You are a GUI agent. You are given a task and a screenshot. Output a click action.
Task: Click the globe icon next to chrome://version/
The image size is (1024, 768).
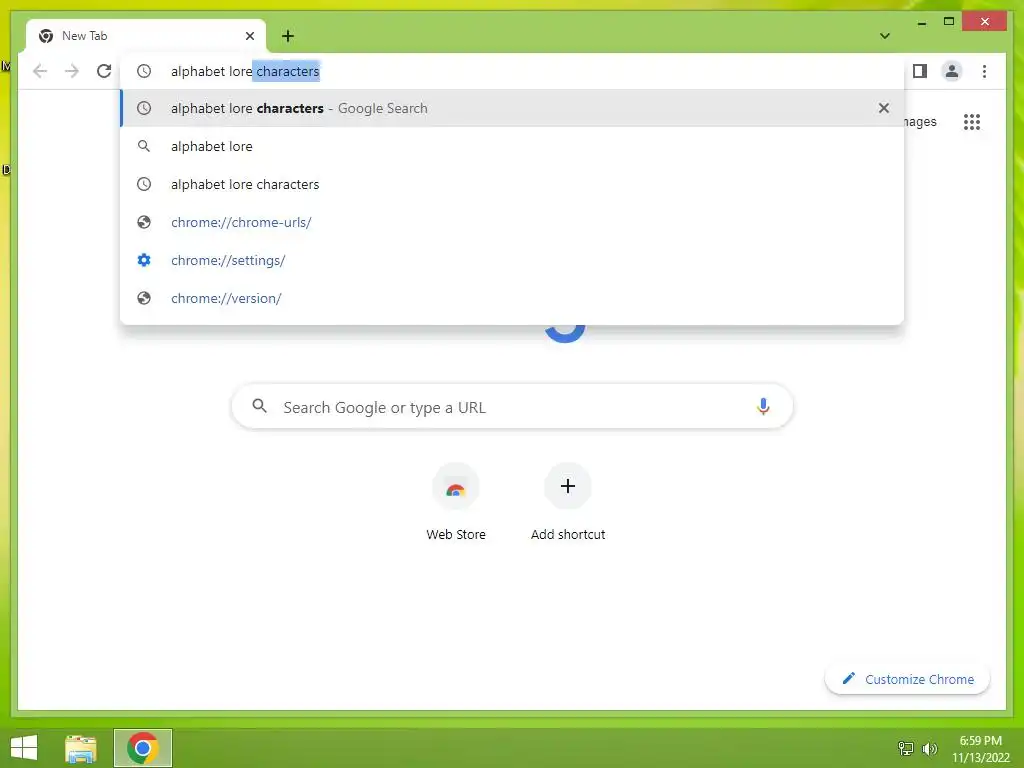144,298
